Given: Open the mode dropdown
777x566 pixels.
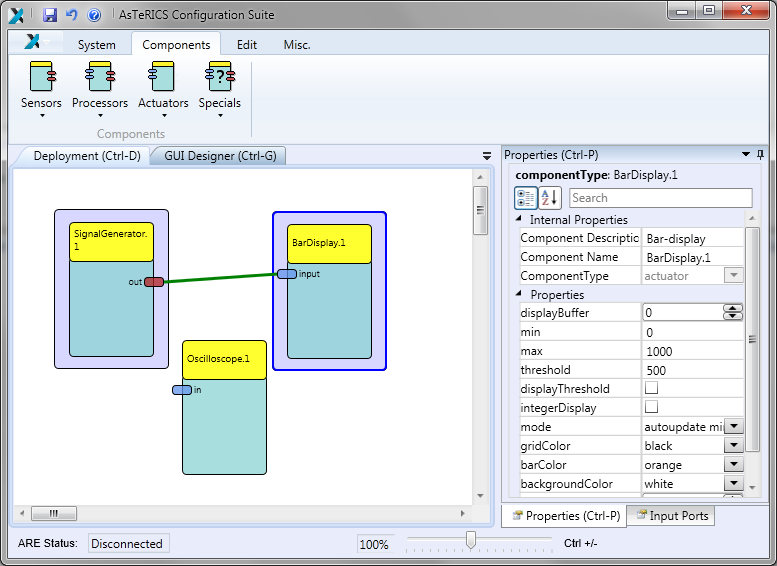Looking at the screenshot, I should (x=733, y=427).
